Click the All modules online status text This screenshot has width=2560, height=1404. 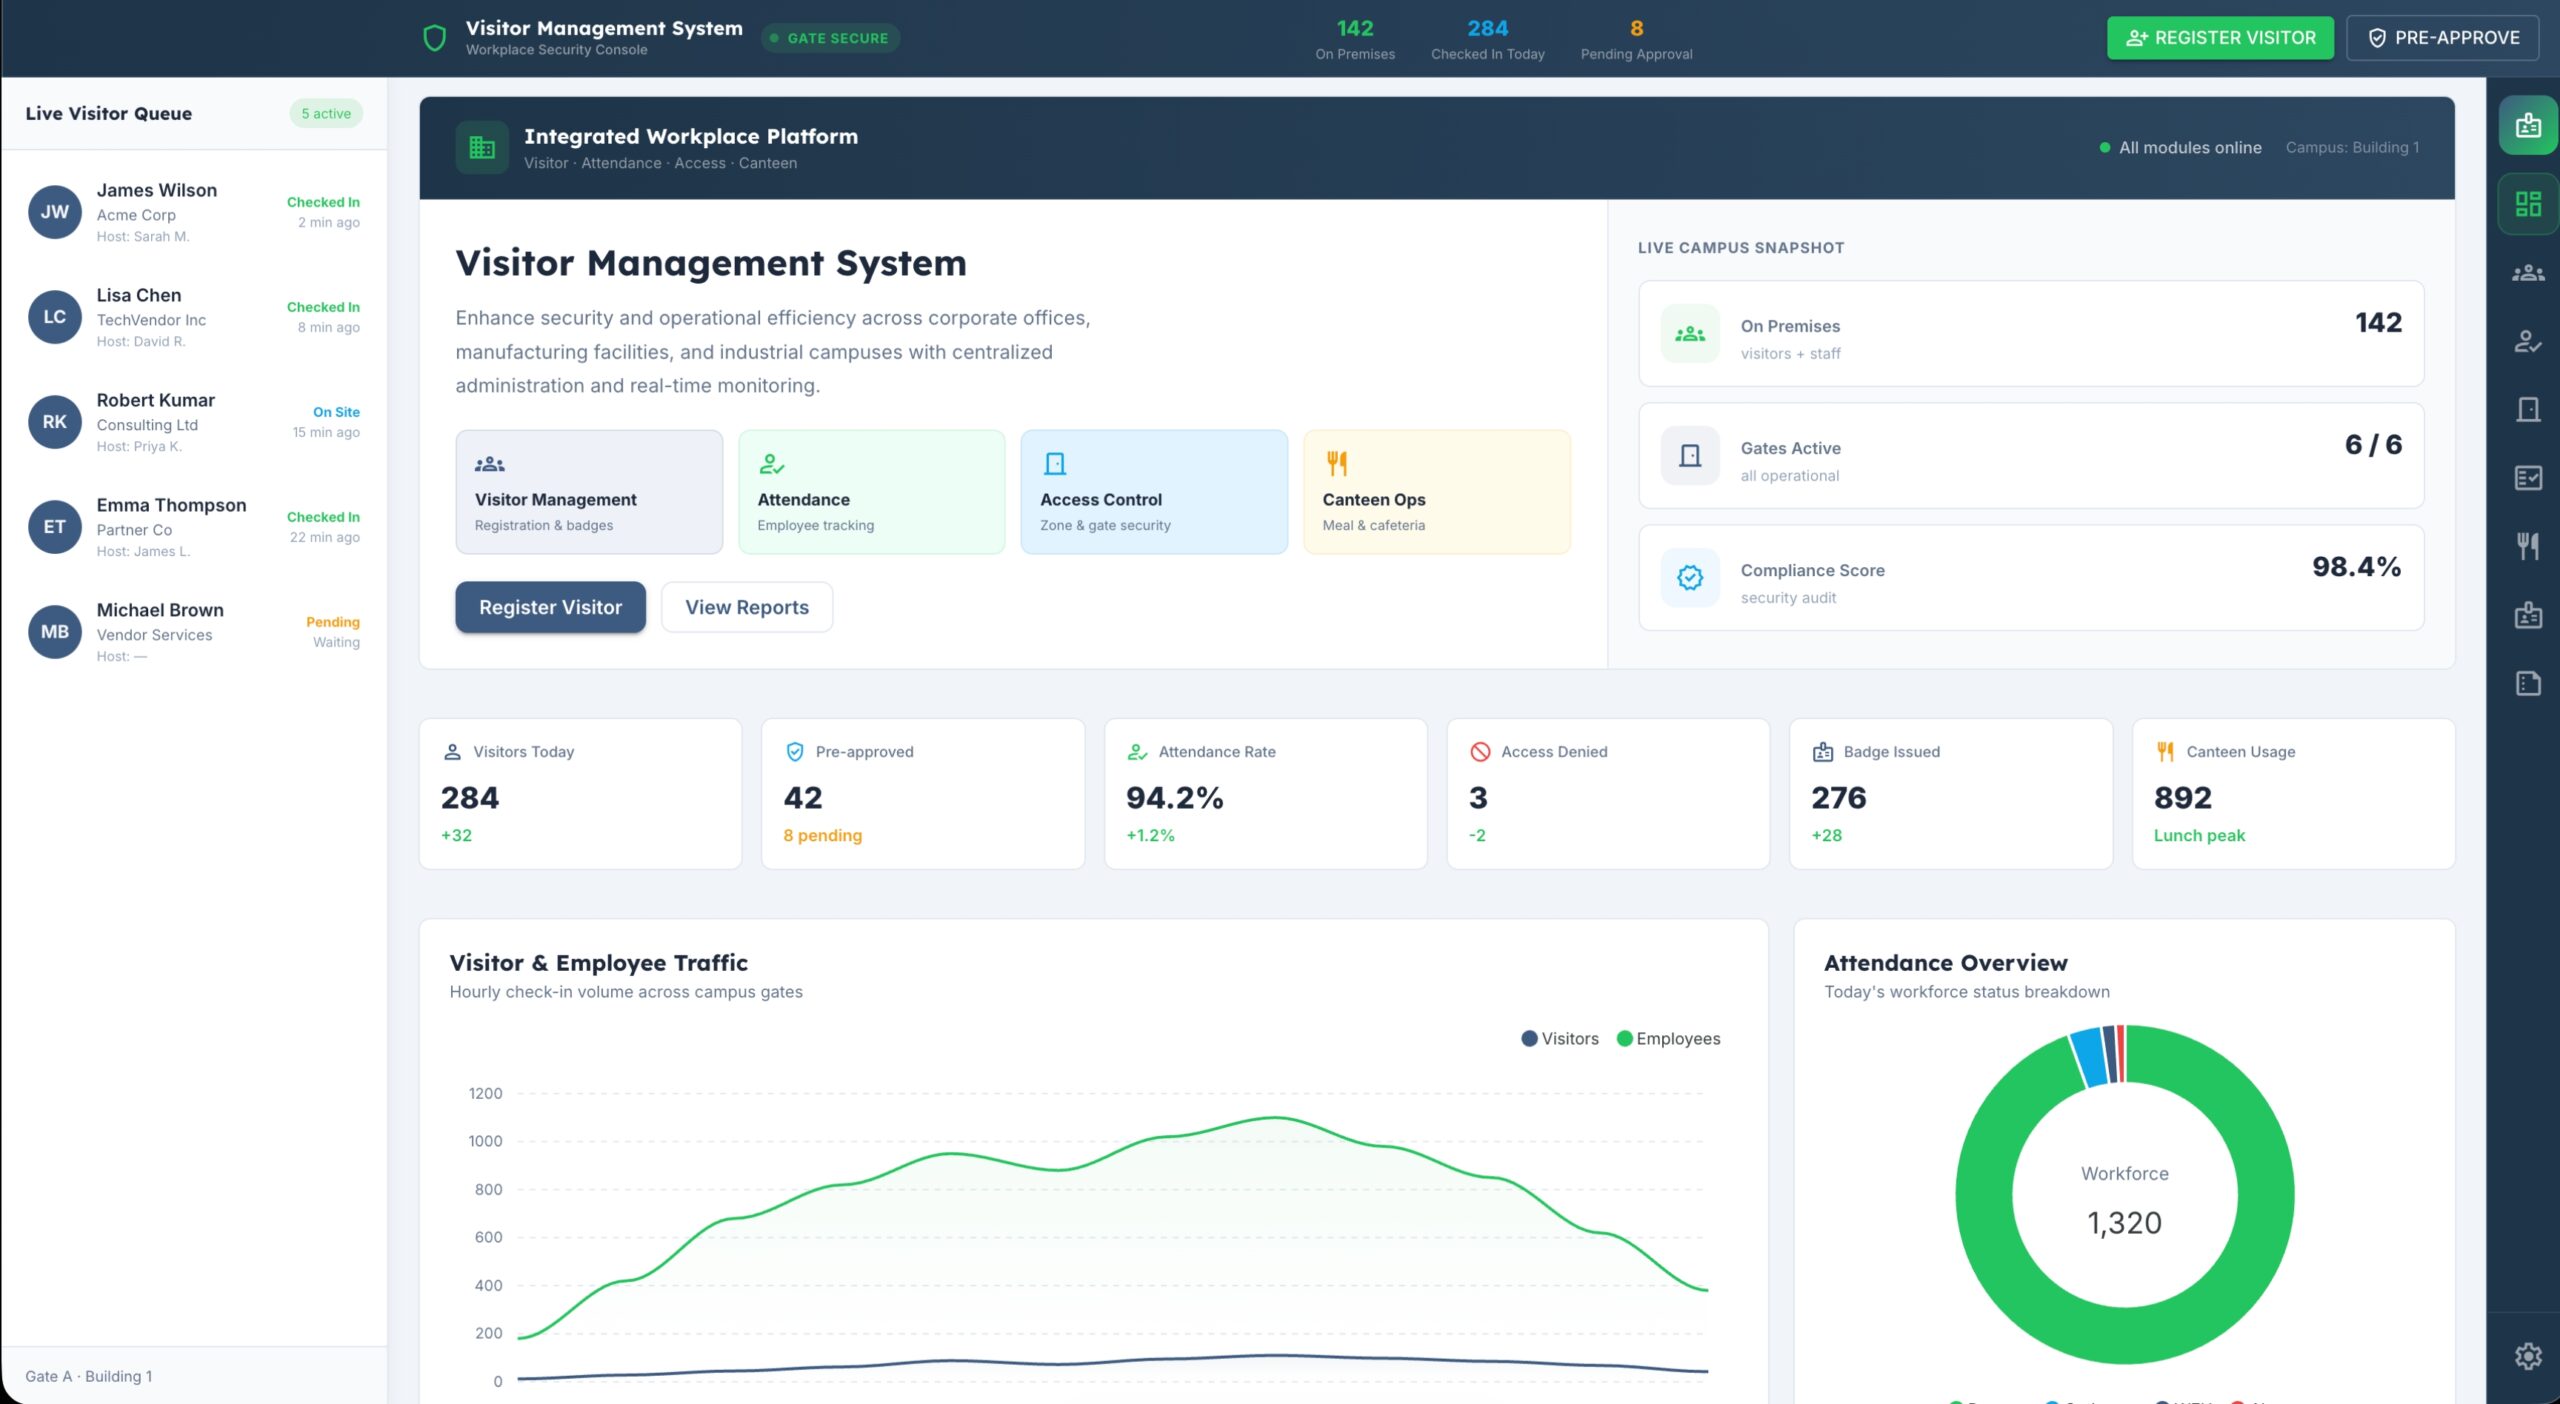coord(2190,148)
